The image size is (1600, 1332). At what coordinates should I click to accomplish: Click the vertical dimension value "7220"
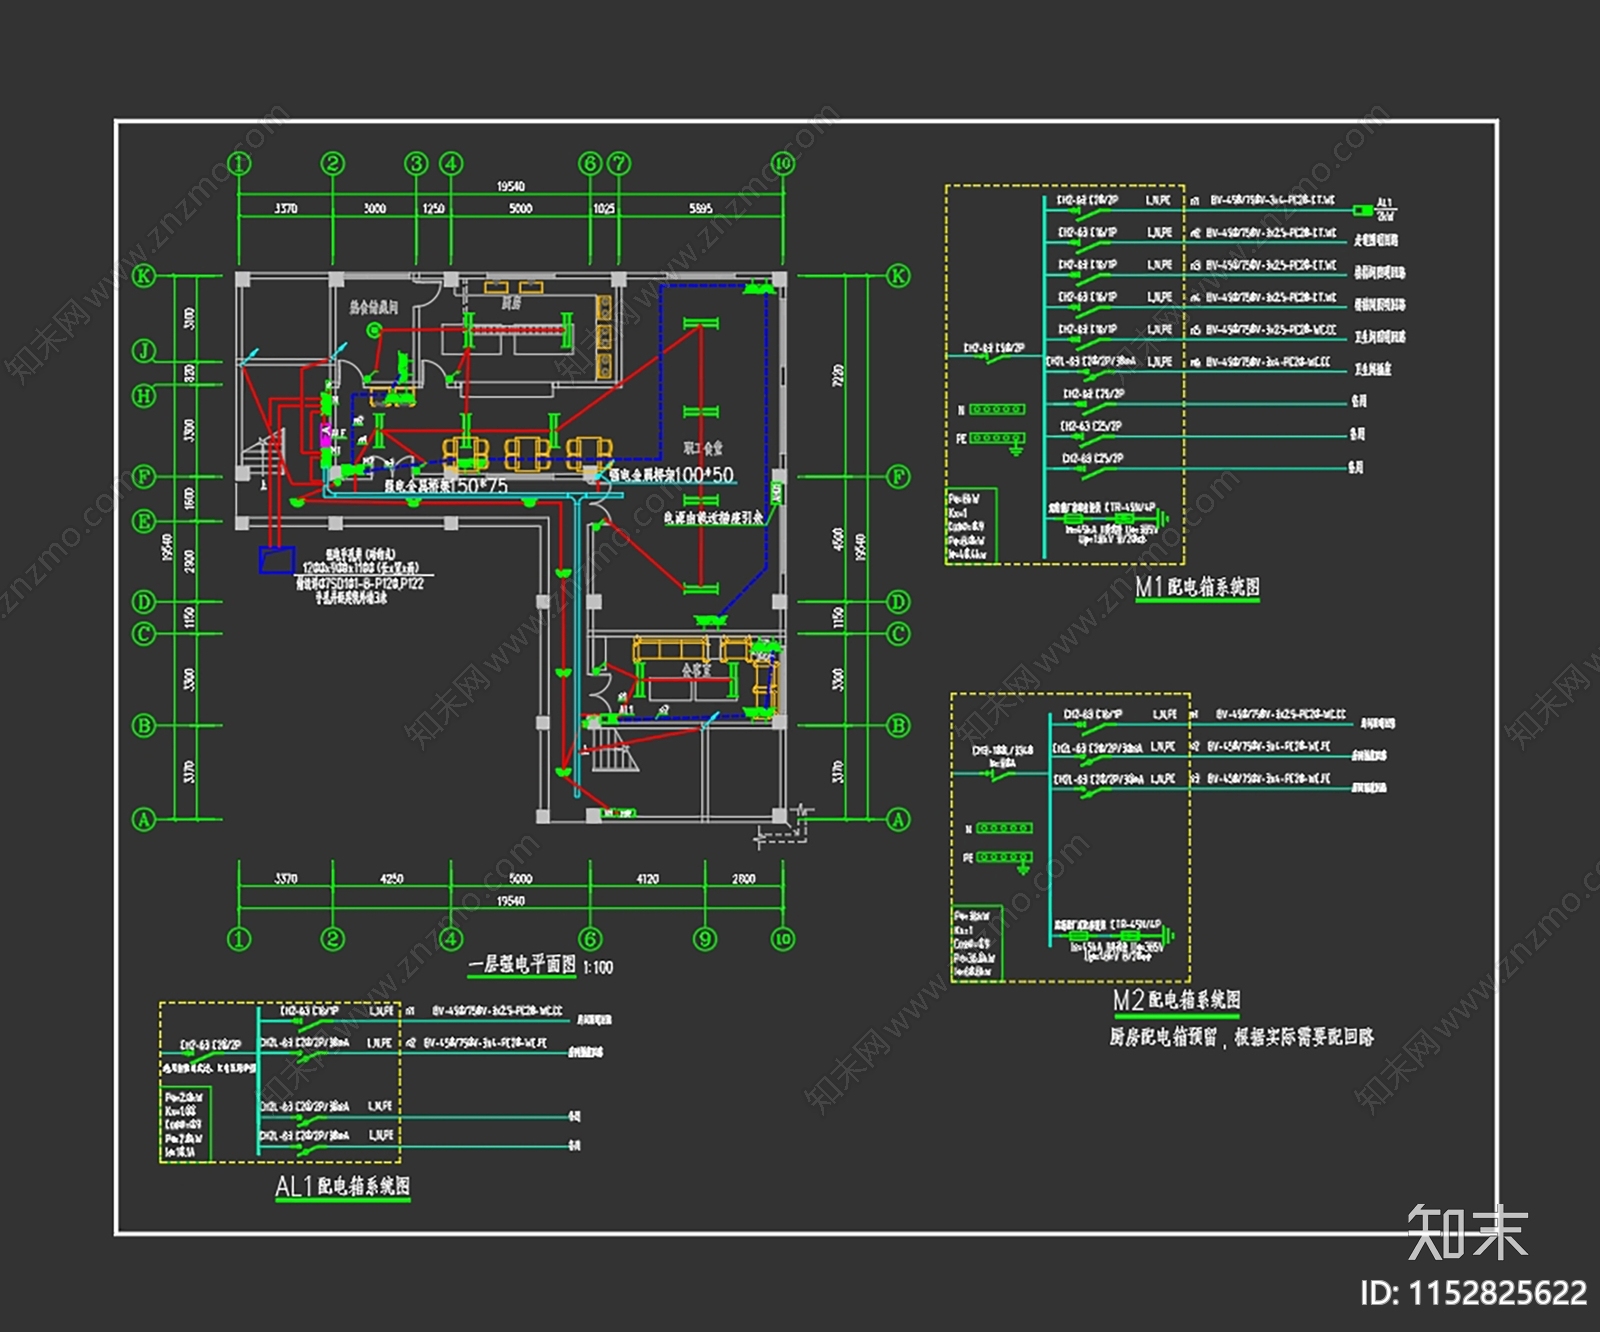point(838,376)
